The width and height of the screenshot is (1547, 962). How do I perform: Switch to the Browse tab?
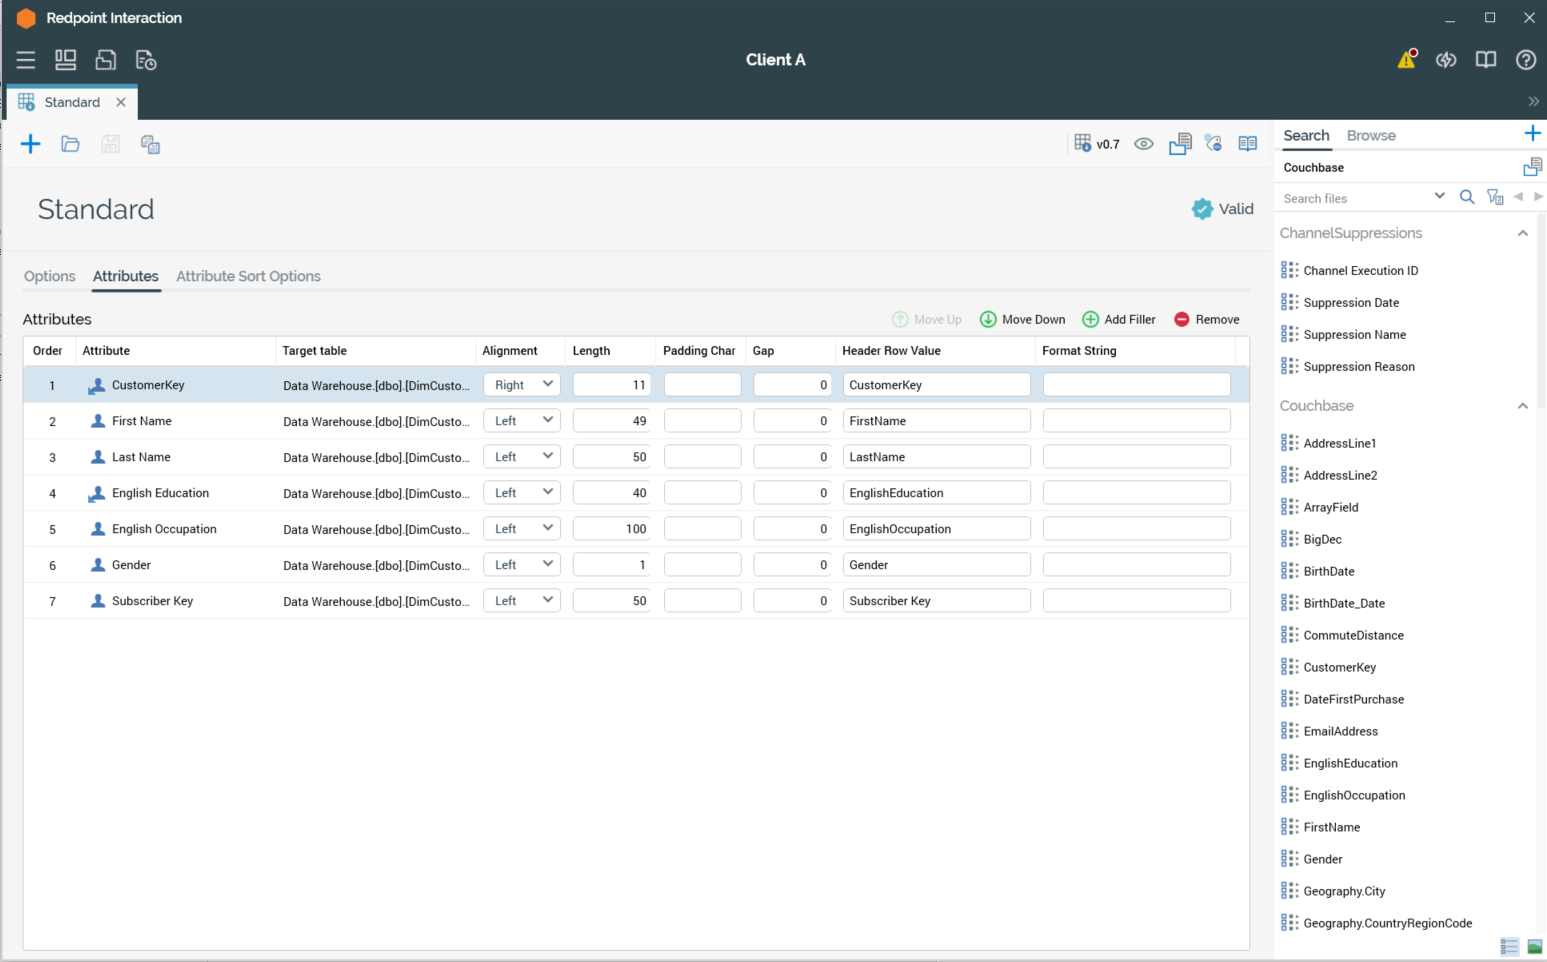(1370, 135)
